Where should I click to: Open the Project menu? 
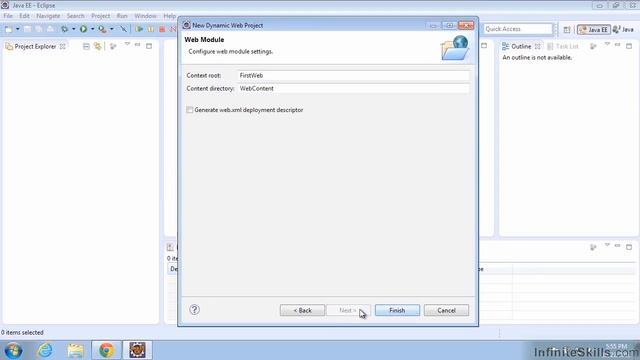(100, 16)
